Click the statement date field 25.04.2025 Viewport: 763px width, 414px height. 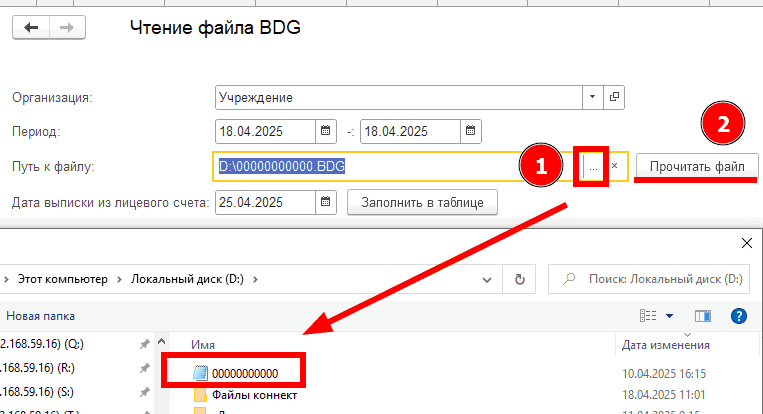coord(265,202)
